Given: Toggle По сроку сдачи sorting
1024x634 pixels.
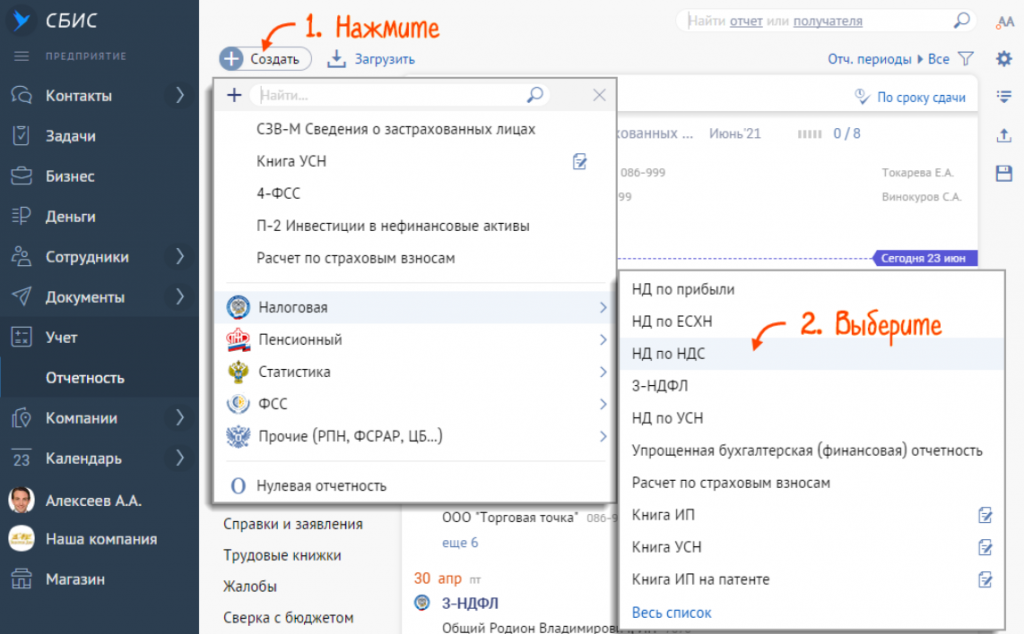Looking at the screenshot, I should tap(910, 97).
